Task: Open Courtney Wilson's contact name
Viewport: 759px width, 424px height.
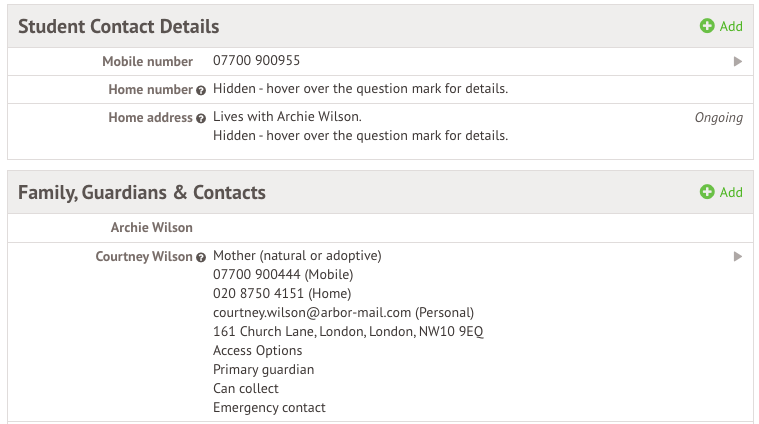Action: [x=144, y=257]
